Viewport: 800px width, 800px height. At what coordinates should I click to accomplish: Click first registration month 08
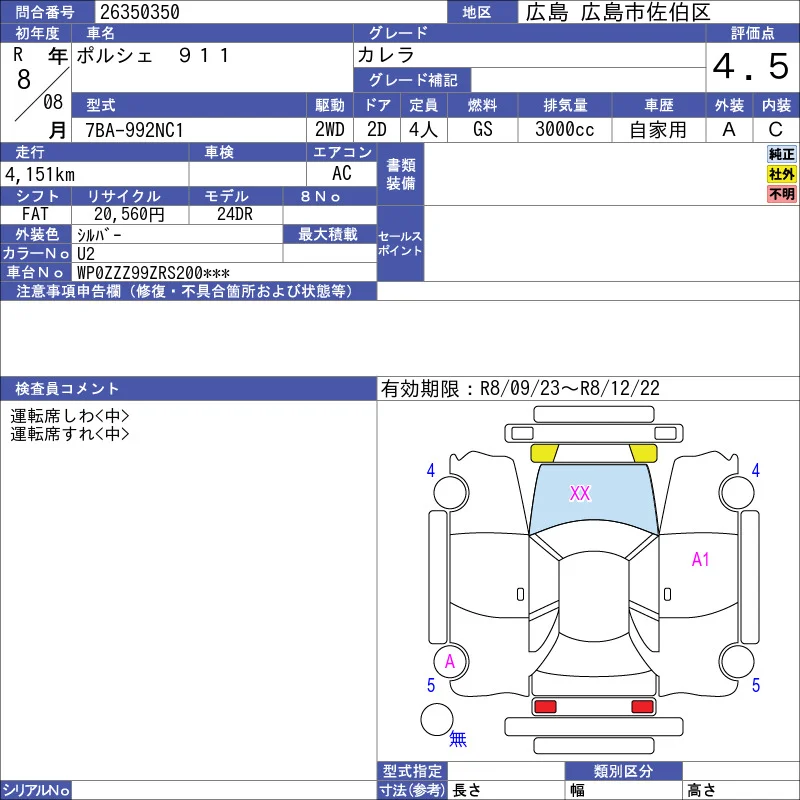pyautogui.click(x=53, y=103)
